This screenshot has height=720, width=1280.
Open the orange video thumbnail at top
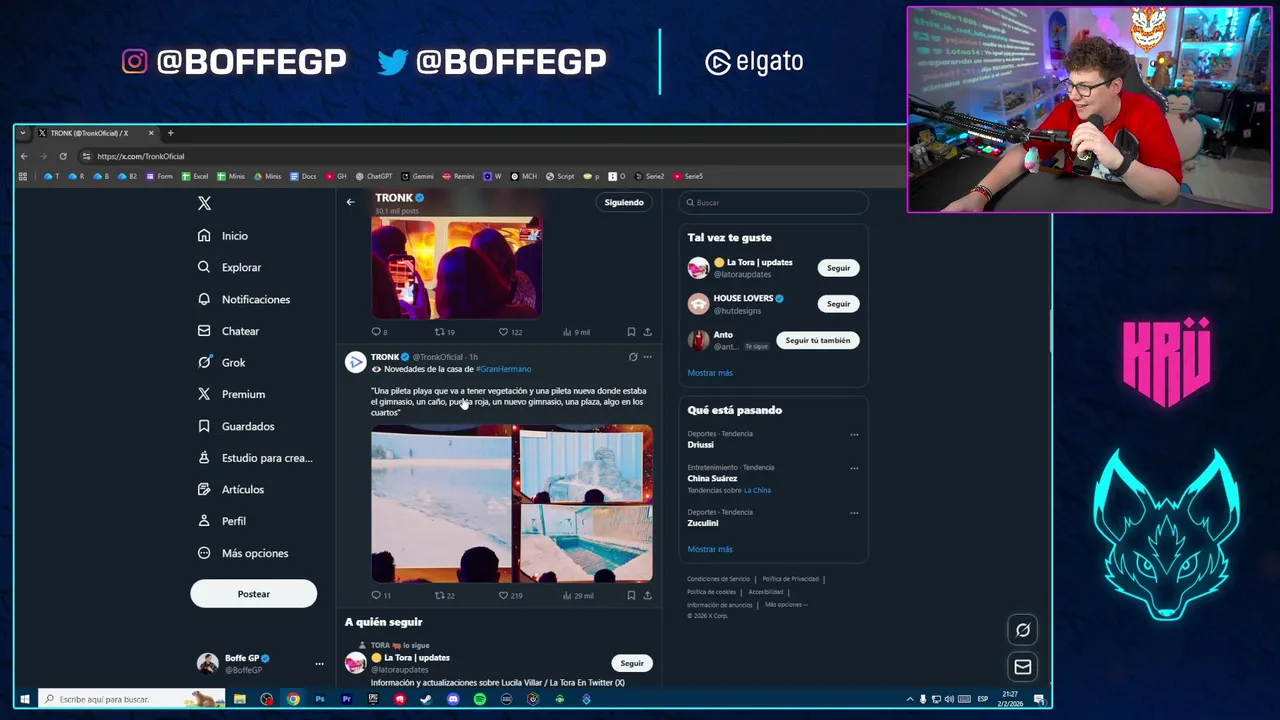coord(456,268)
